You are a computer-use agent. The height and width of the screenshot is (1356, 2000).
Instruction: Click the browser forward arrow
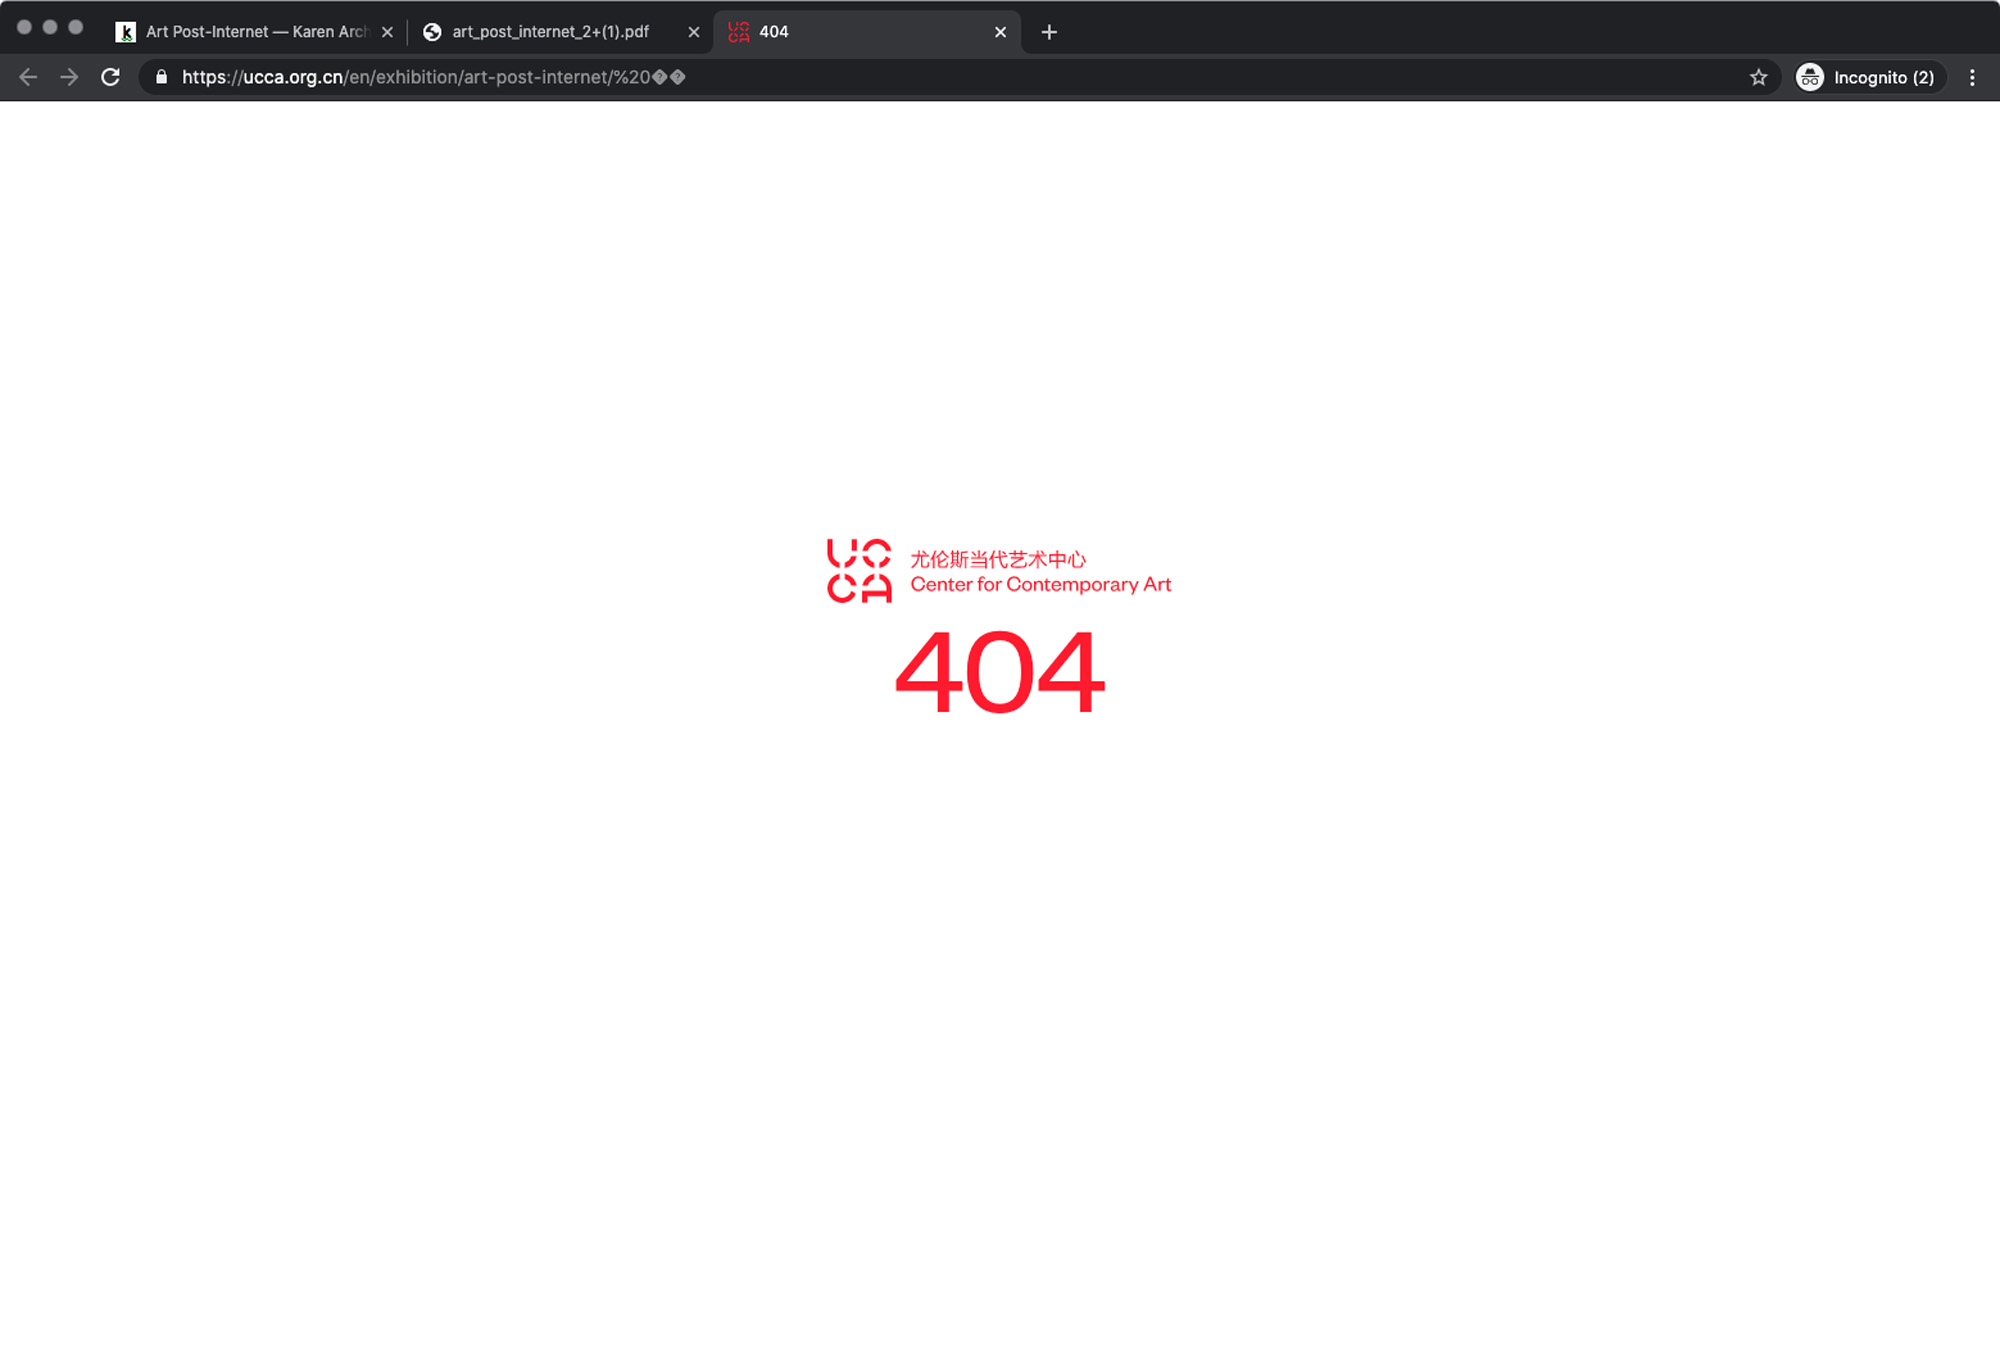[x=69, y=77]
